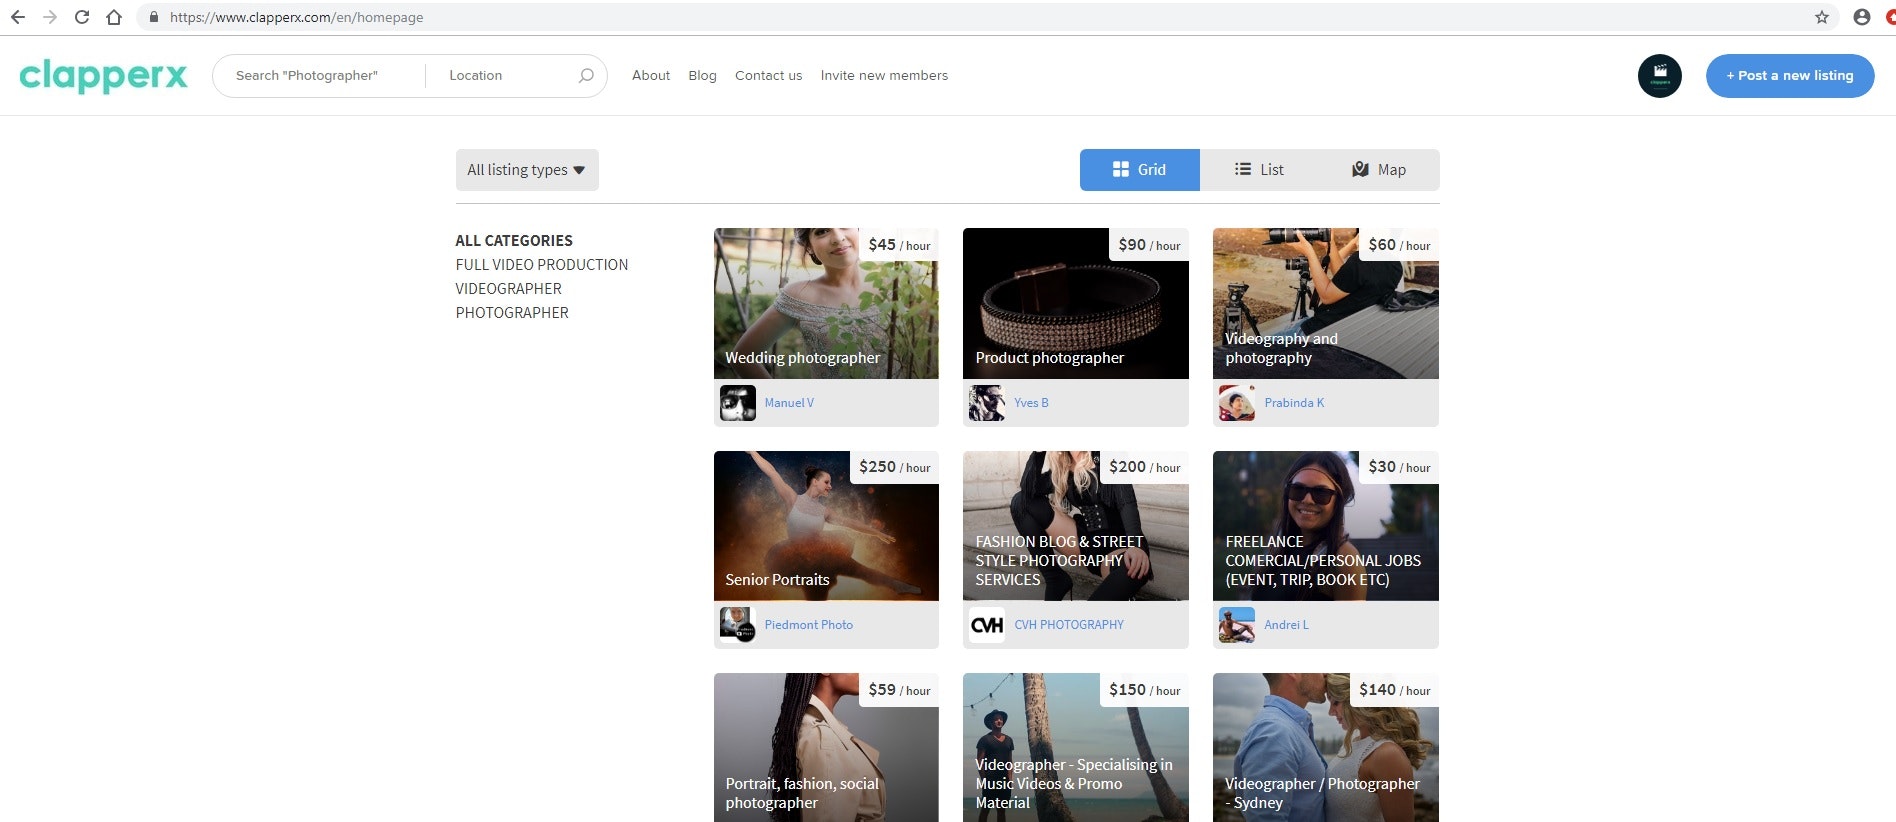Open Freelance Comercial/Personal Jobs listing
The height and width of the screenshot is (822, 1896).
pyautogui.click(x=1326, y=526)
